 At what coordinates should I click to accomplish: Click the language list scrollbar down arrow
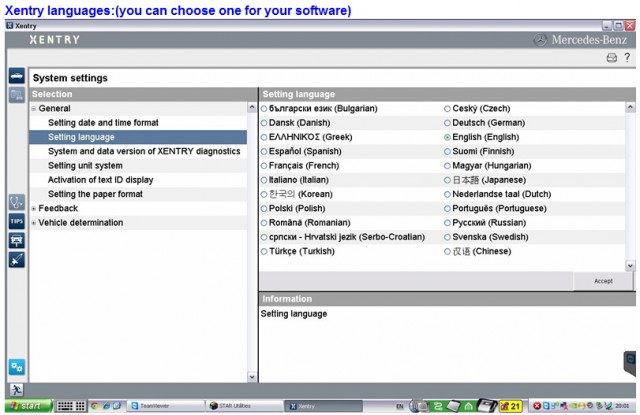(x=630, y=266)
